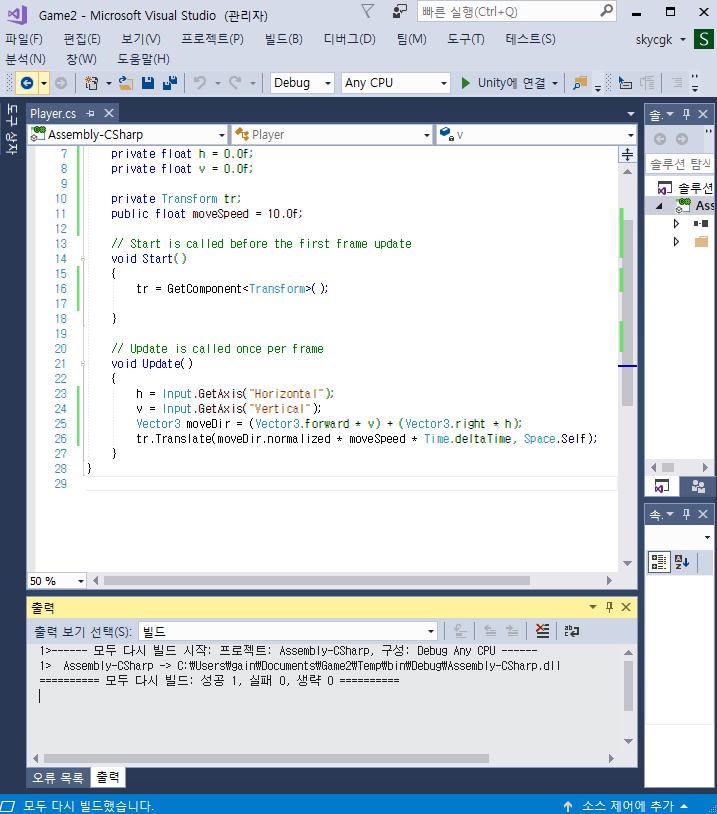Close the Output panel
The width and height of the screenshot is (717, 814).
click(626, 607)
